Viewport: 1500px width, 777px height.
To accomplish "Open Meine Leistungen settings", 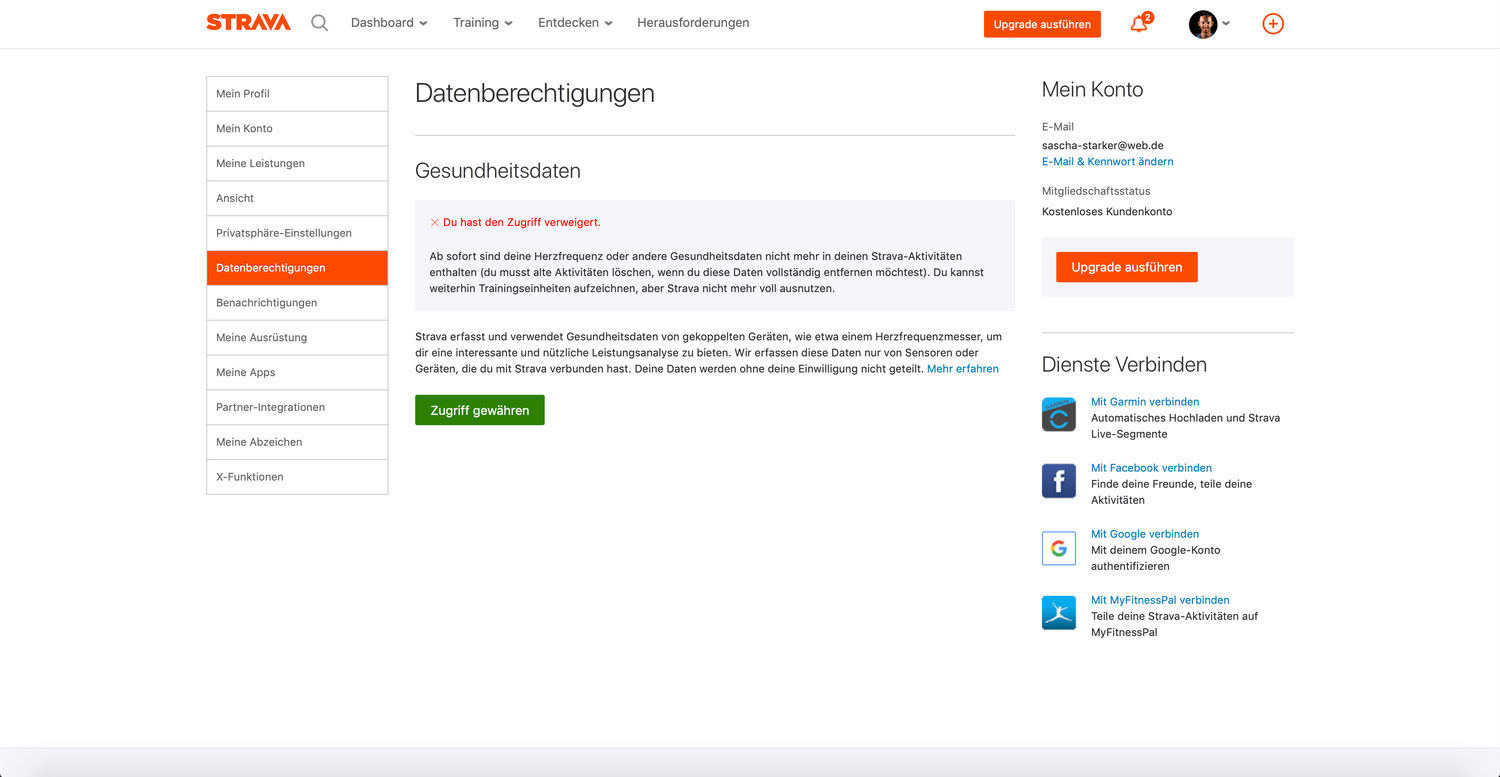I will click(297, 164).
